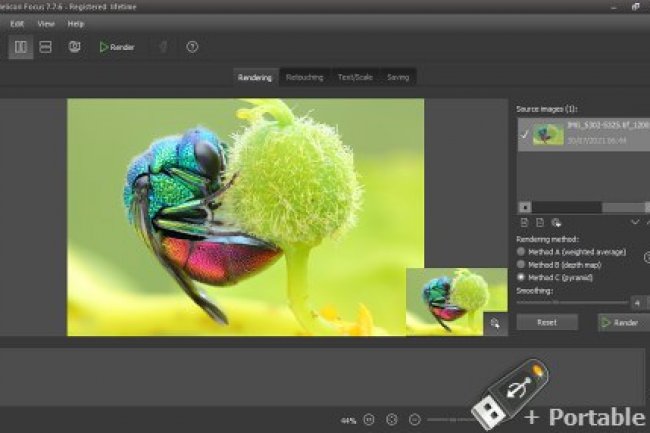Viewport: 650px width, 433px height.
Task: Open the Edit menu
Action: pos(17,23)
